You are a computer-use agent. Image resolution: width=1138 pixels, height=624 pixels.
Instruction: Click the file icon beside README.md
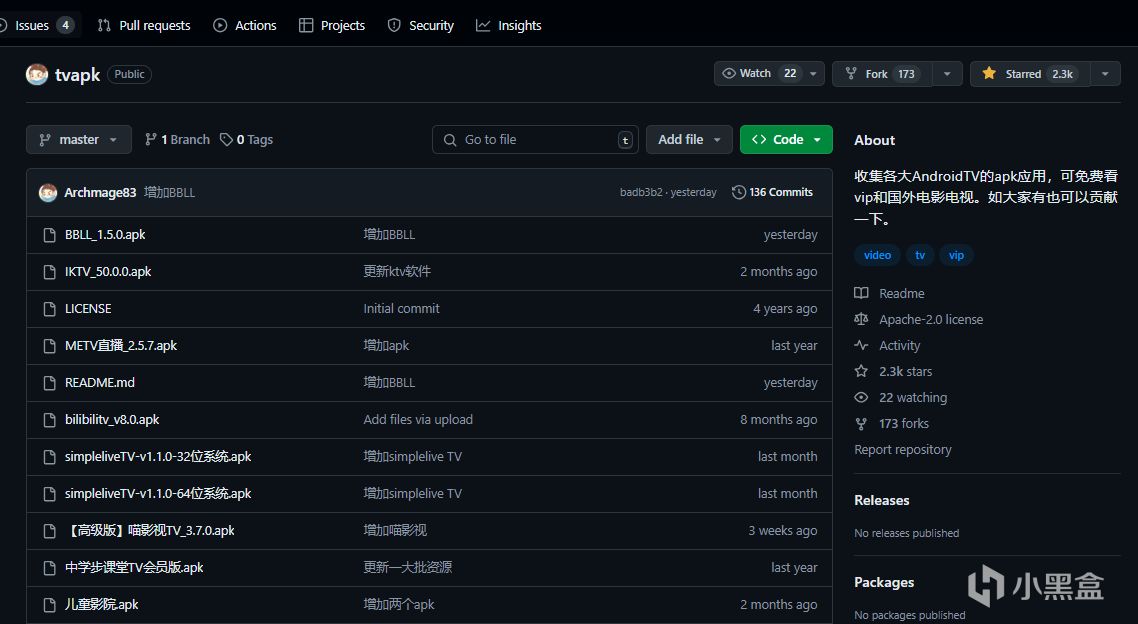click(49, 383)
